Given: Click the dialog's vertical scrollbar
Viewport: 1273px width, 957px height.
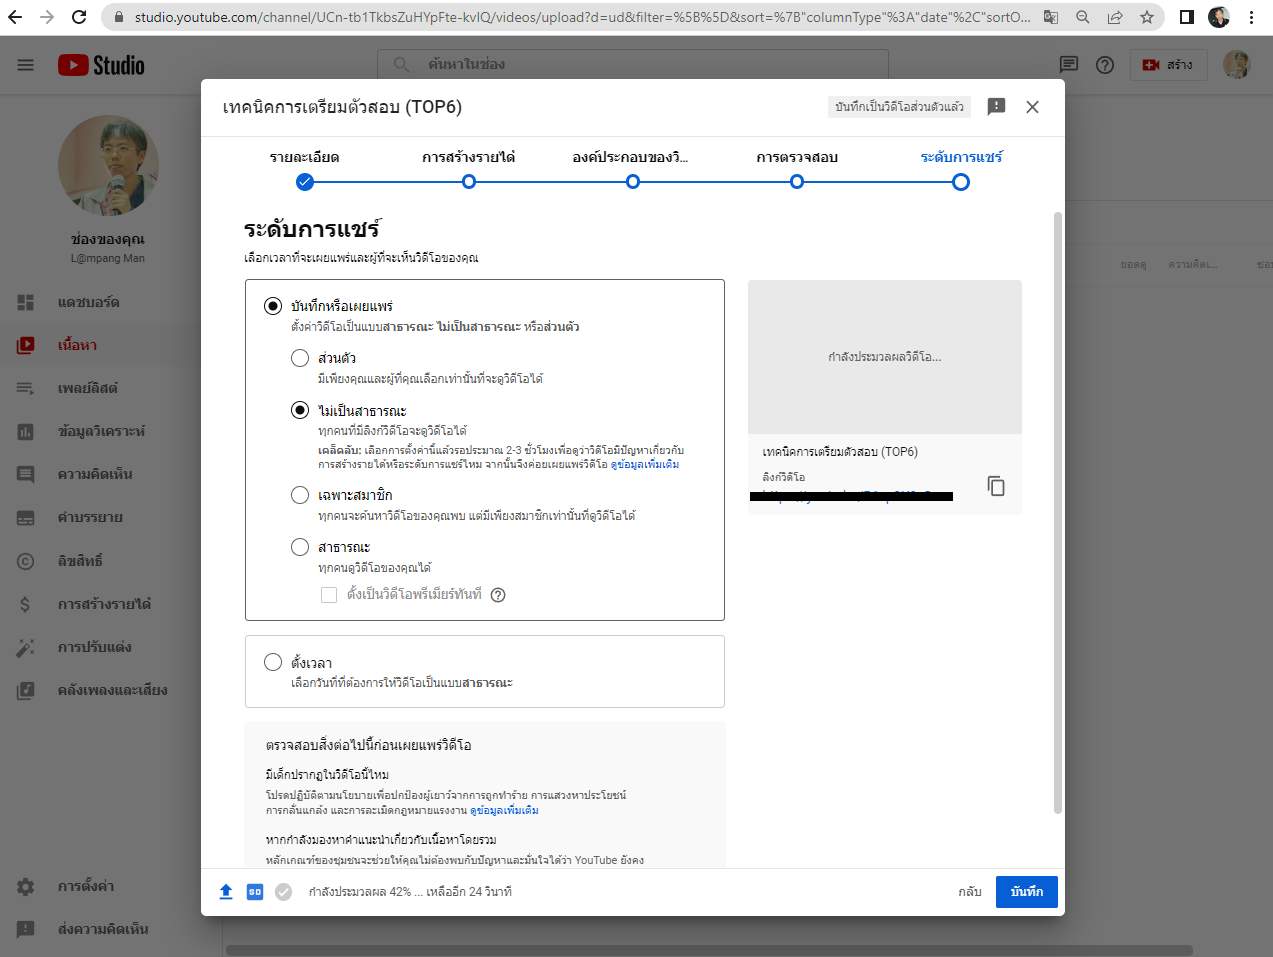Looking at the screenshot, I should tap(1058, 510).
